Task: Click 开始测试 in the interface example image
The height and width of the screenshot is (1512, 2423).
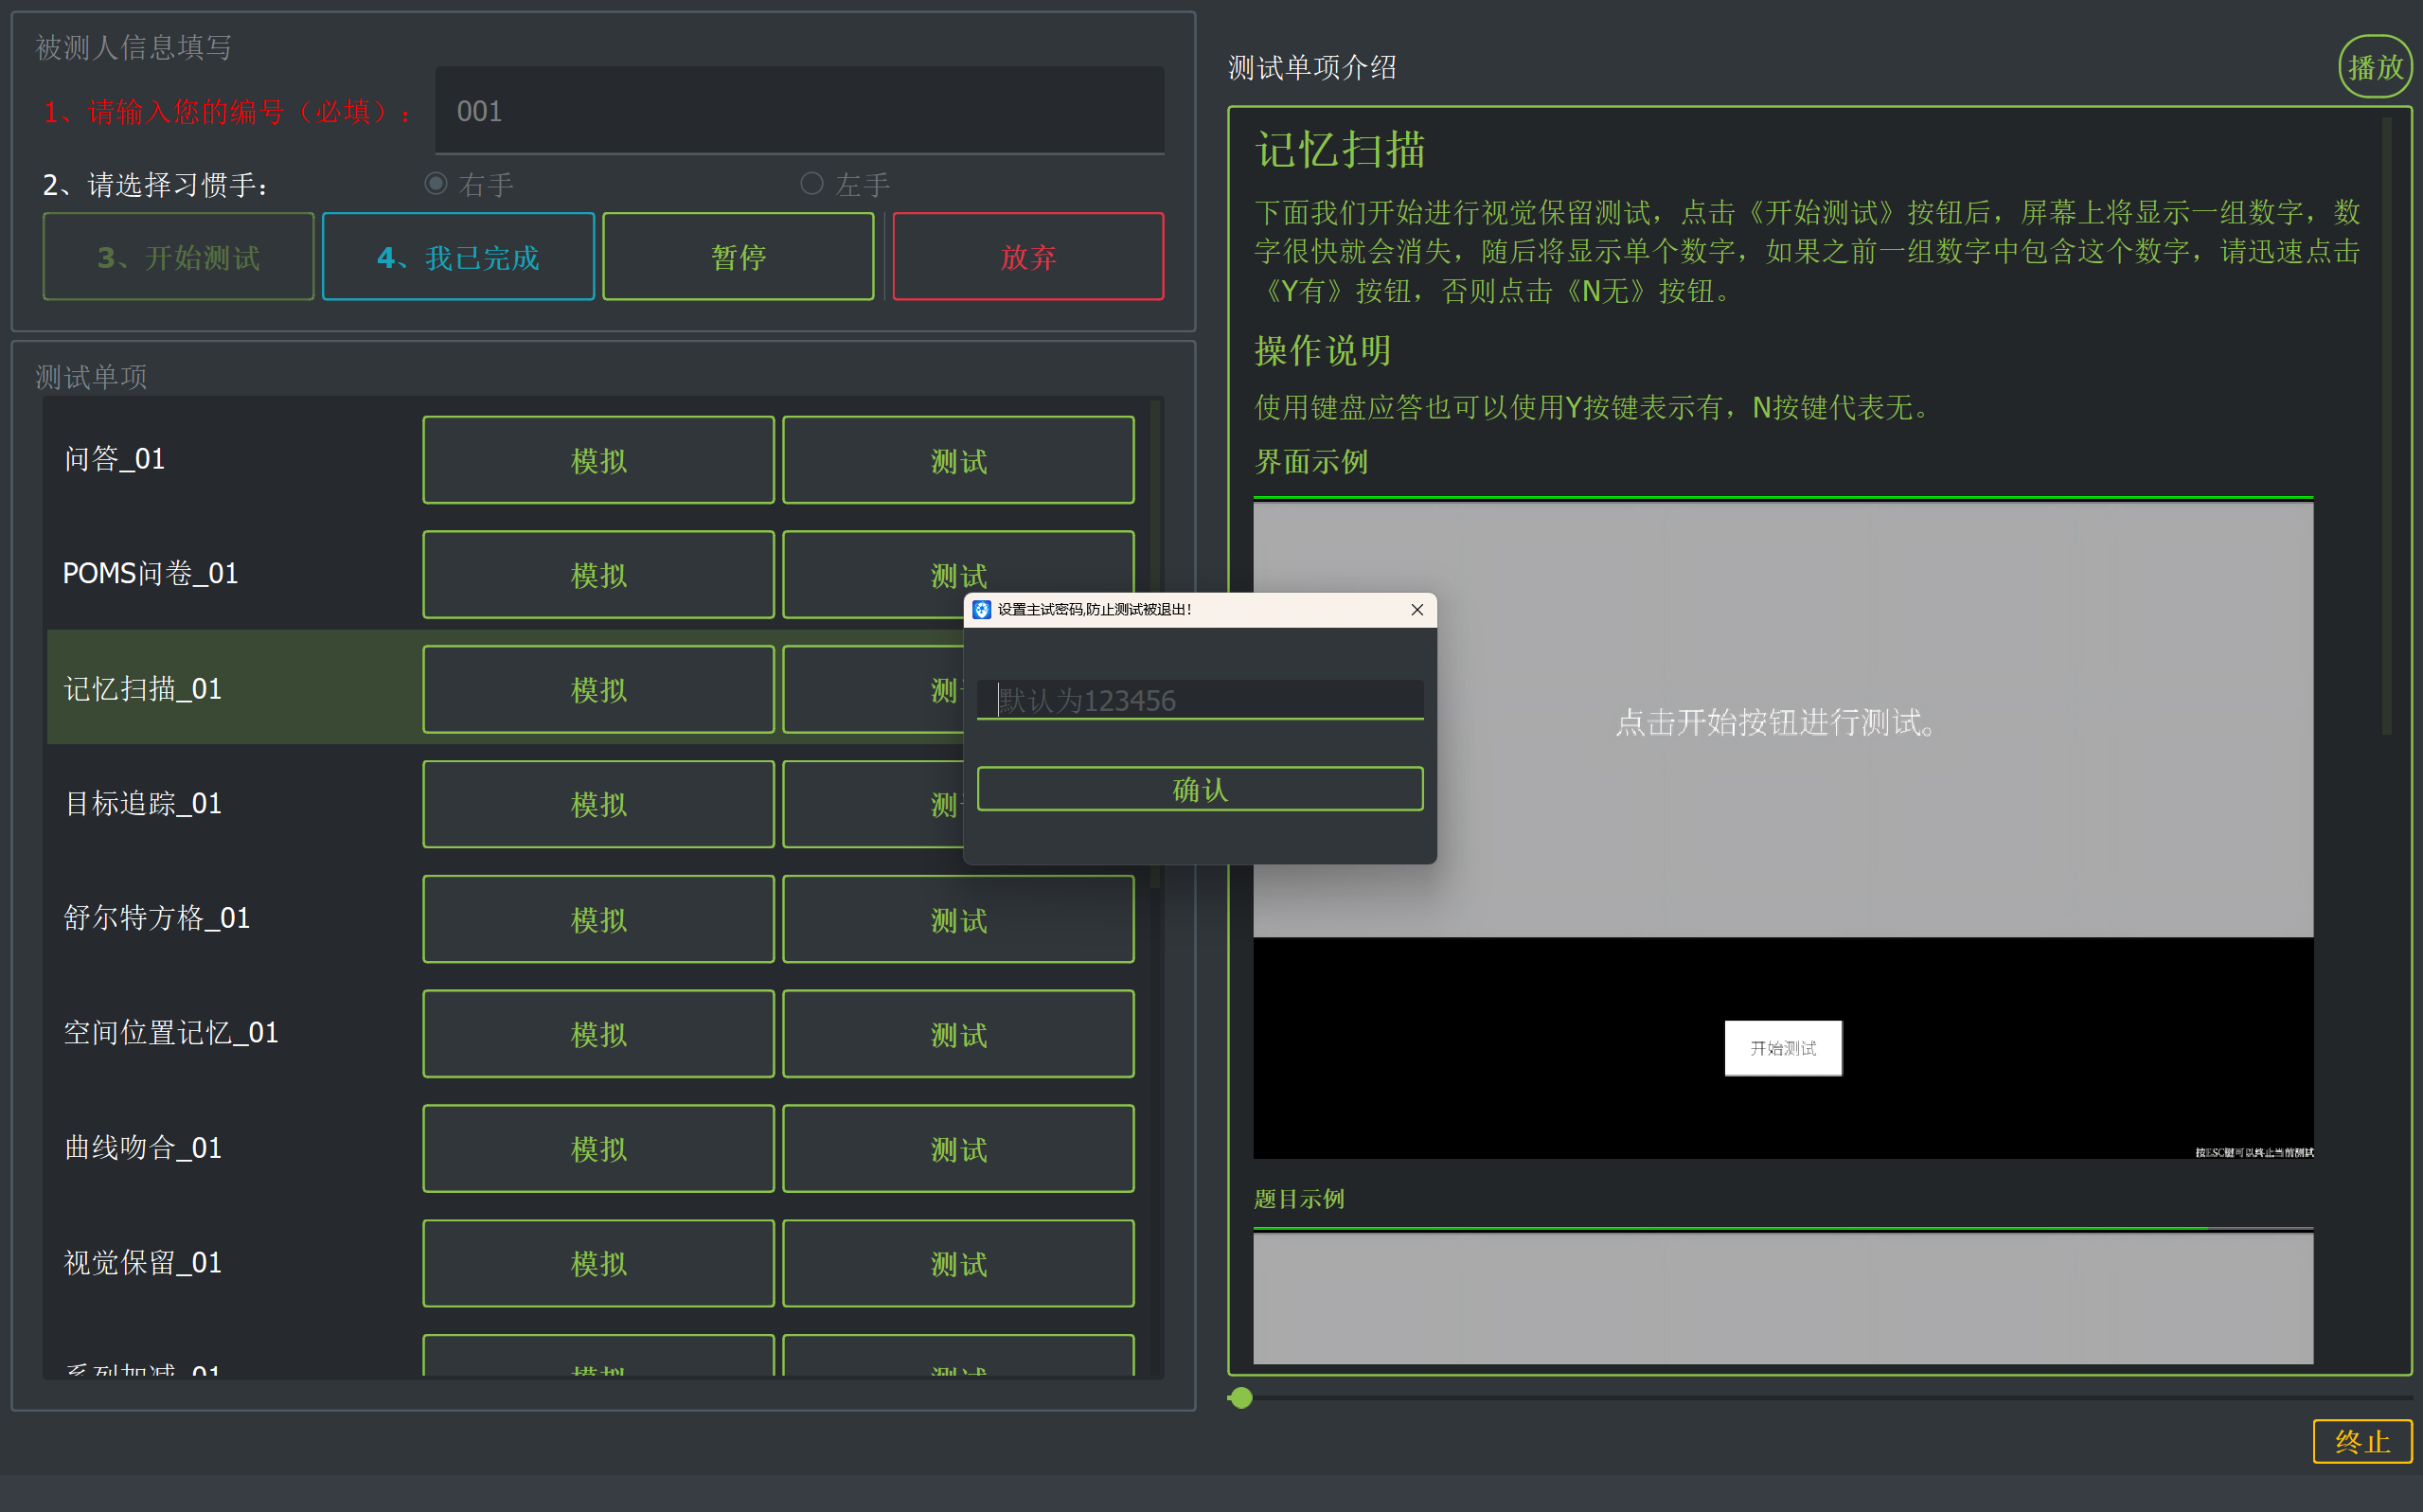Action: pos(1782,1048)
